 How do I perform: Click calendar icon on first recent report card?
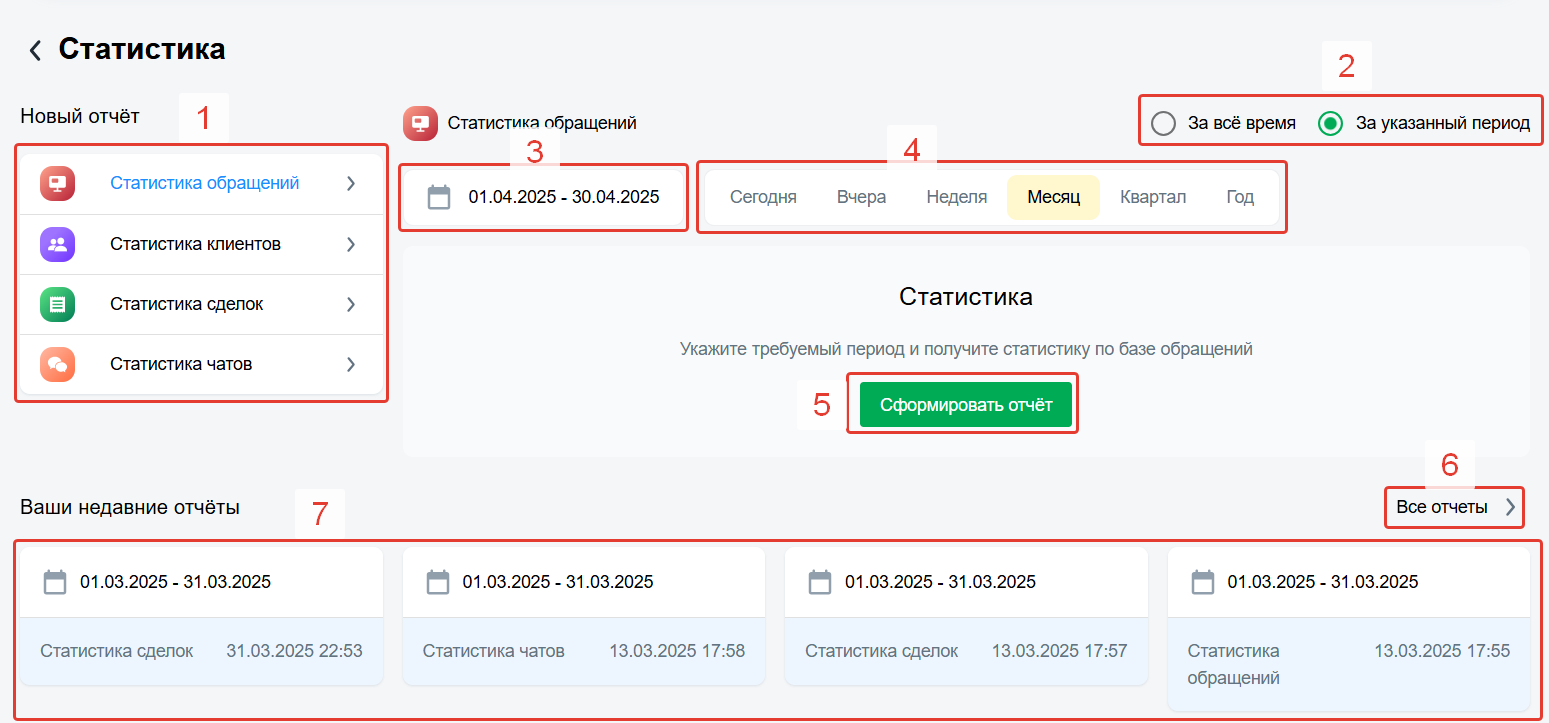pos(55,582)
